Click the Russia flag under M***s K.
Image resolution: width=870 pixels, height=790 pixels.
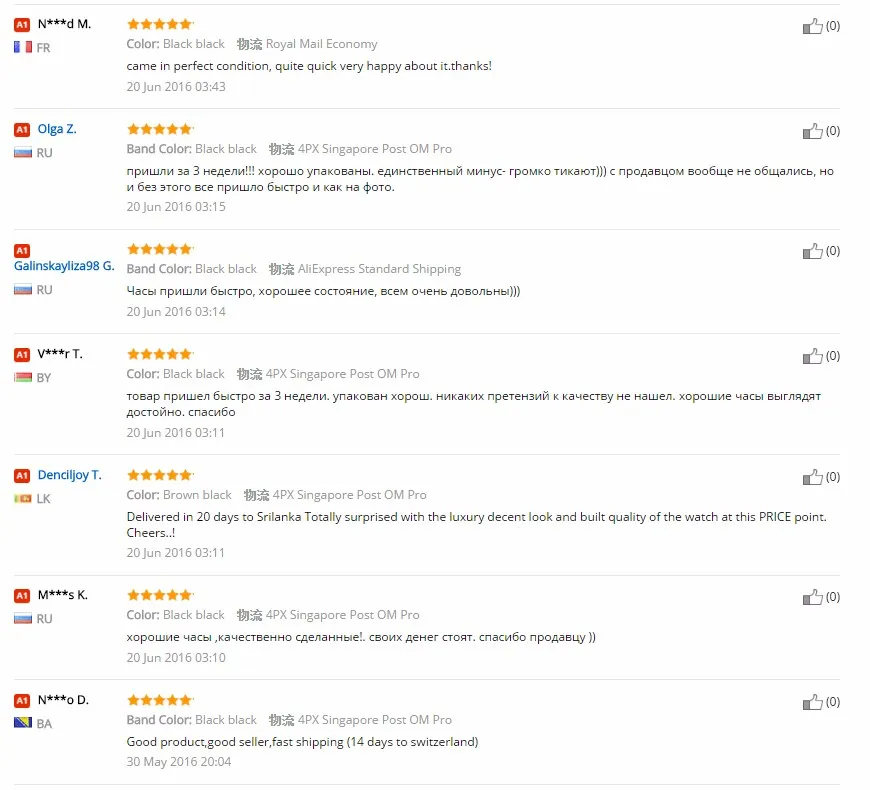click(x=23, y=618)
